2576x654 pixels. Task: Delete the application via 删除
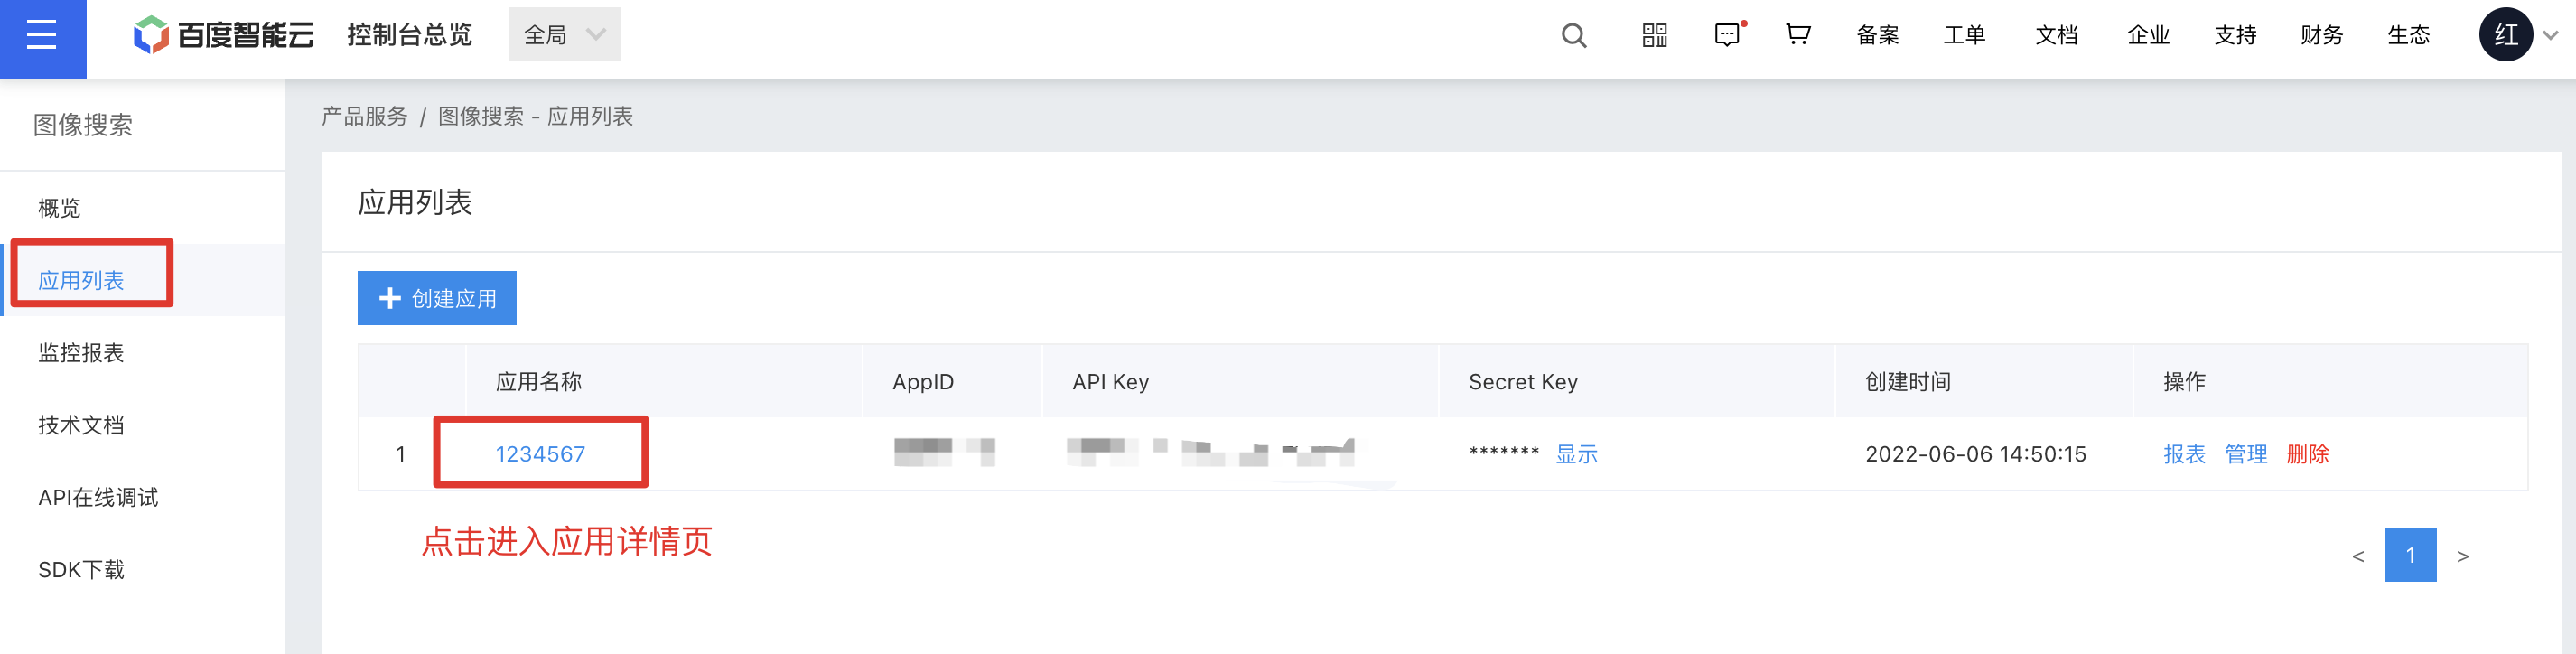2308,454
